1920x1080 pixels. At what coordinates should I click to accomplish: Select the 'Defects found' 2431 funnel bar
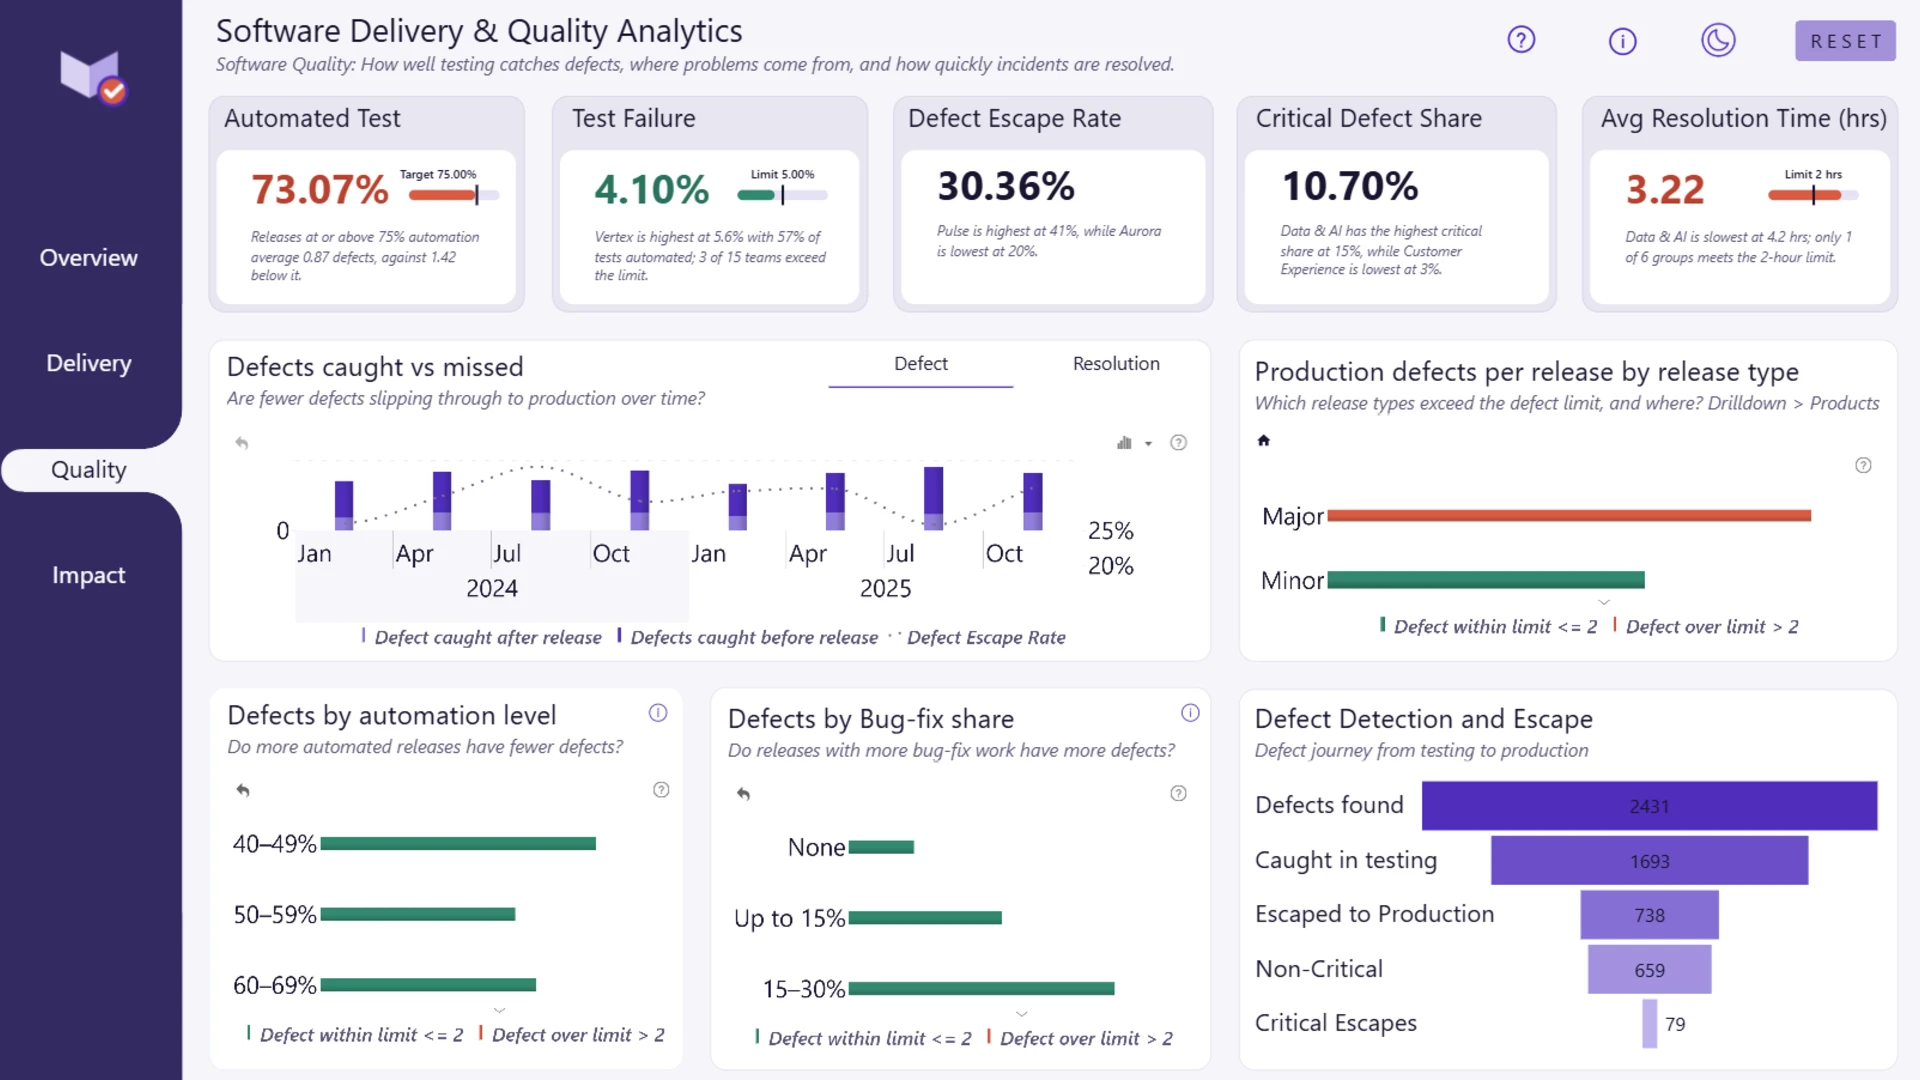[x=1649, y=806]
